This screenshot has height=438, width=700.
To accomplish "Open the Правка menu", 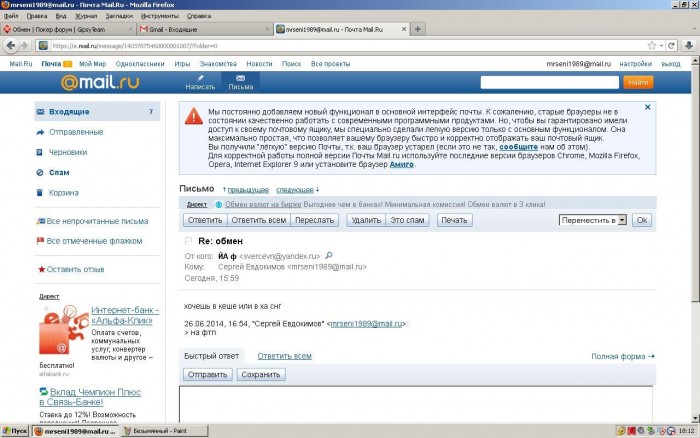I will [37, 16].
